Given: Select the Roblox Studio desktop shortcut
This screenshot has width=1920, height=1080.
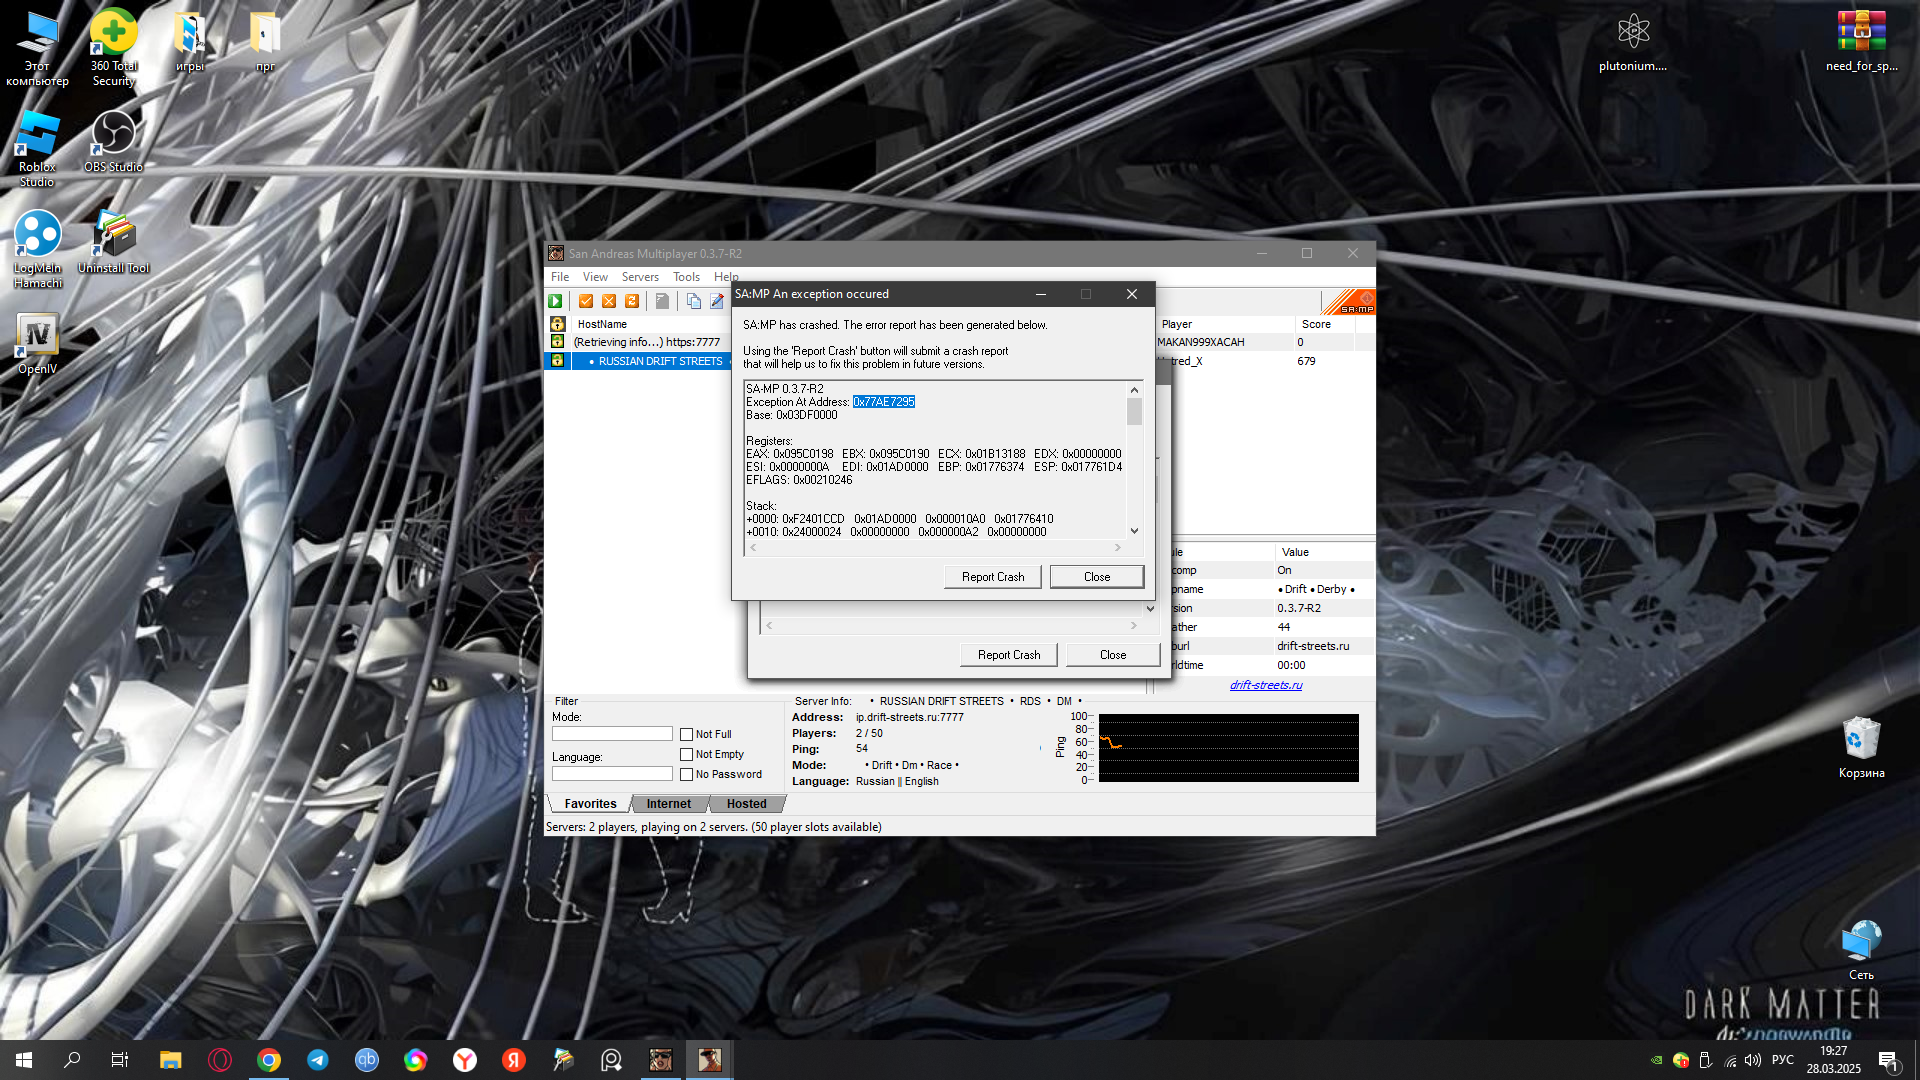Looking at the screenshot, I should click(37, 148).
